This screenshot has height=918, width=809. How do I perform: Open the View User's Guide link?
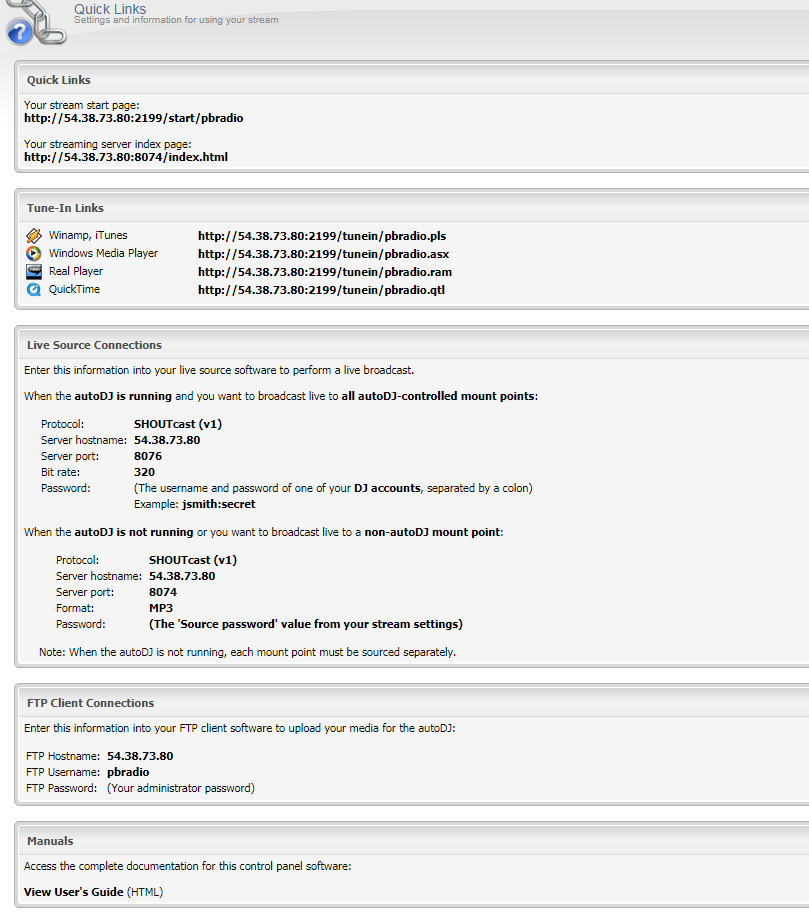[x=74, y=892]
